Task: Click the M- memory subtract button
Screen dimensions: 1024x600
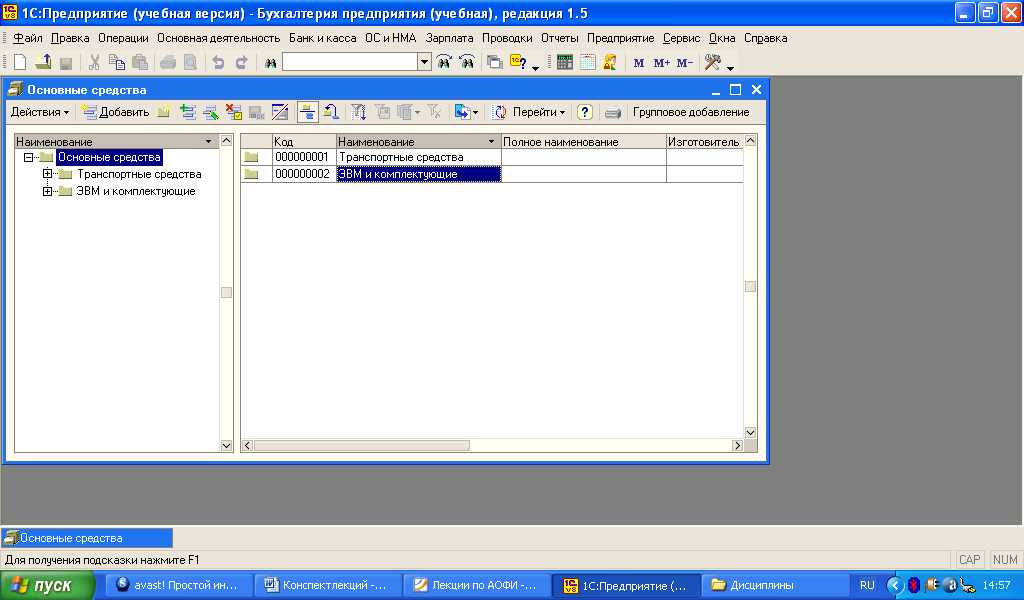Action: click(684, 63)
